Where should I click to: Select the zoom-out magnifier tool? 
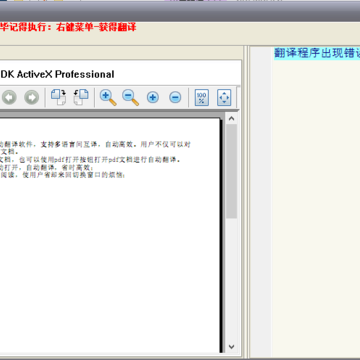(x=130, y=98)
